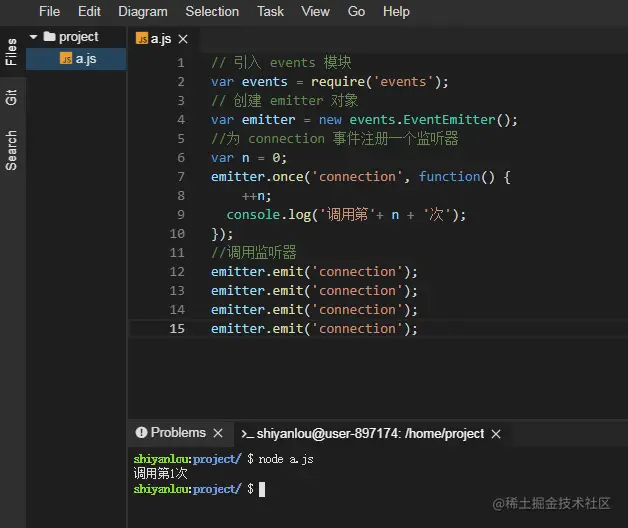The width and height of the screenshot is (628, 528).
Task: Open the Go menu
Action: click(x=356, y=11)
